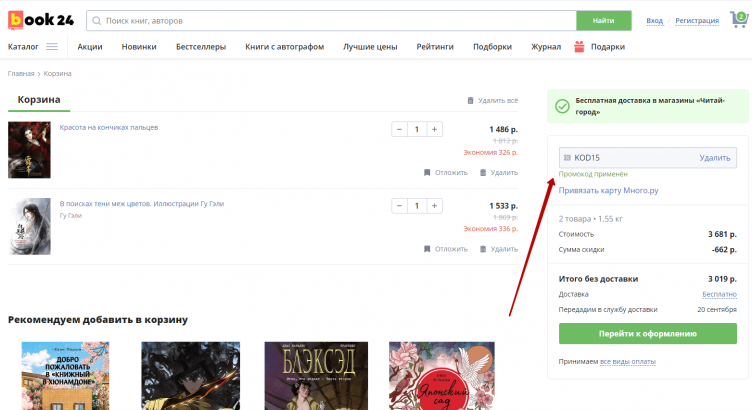Open the Каталог hamburger menu
Image resolution: width=752 pixels, height=410 pixels.
(x=51, y=46)
